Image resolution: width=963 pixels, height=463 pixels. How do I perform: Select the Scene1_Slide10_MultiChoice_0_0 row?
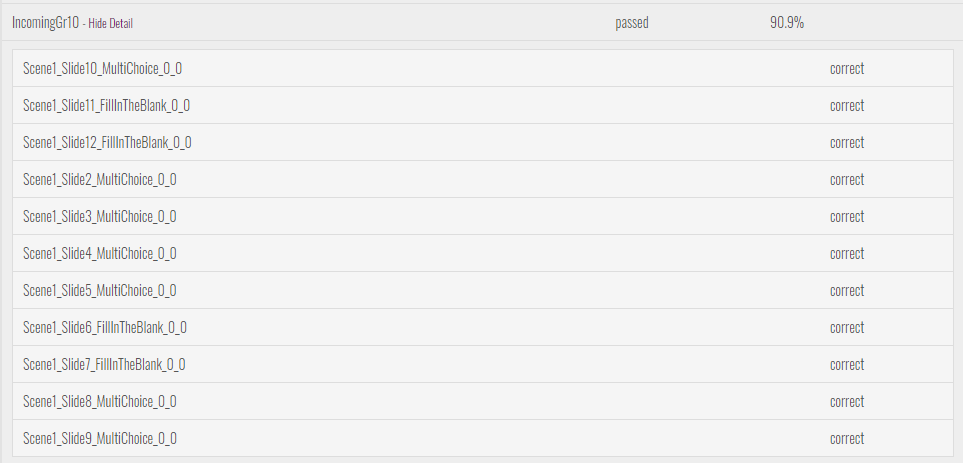tap(483, 68)
